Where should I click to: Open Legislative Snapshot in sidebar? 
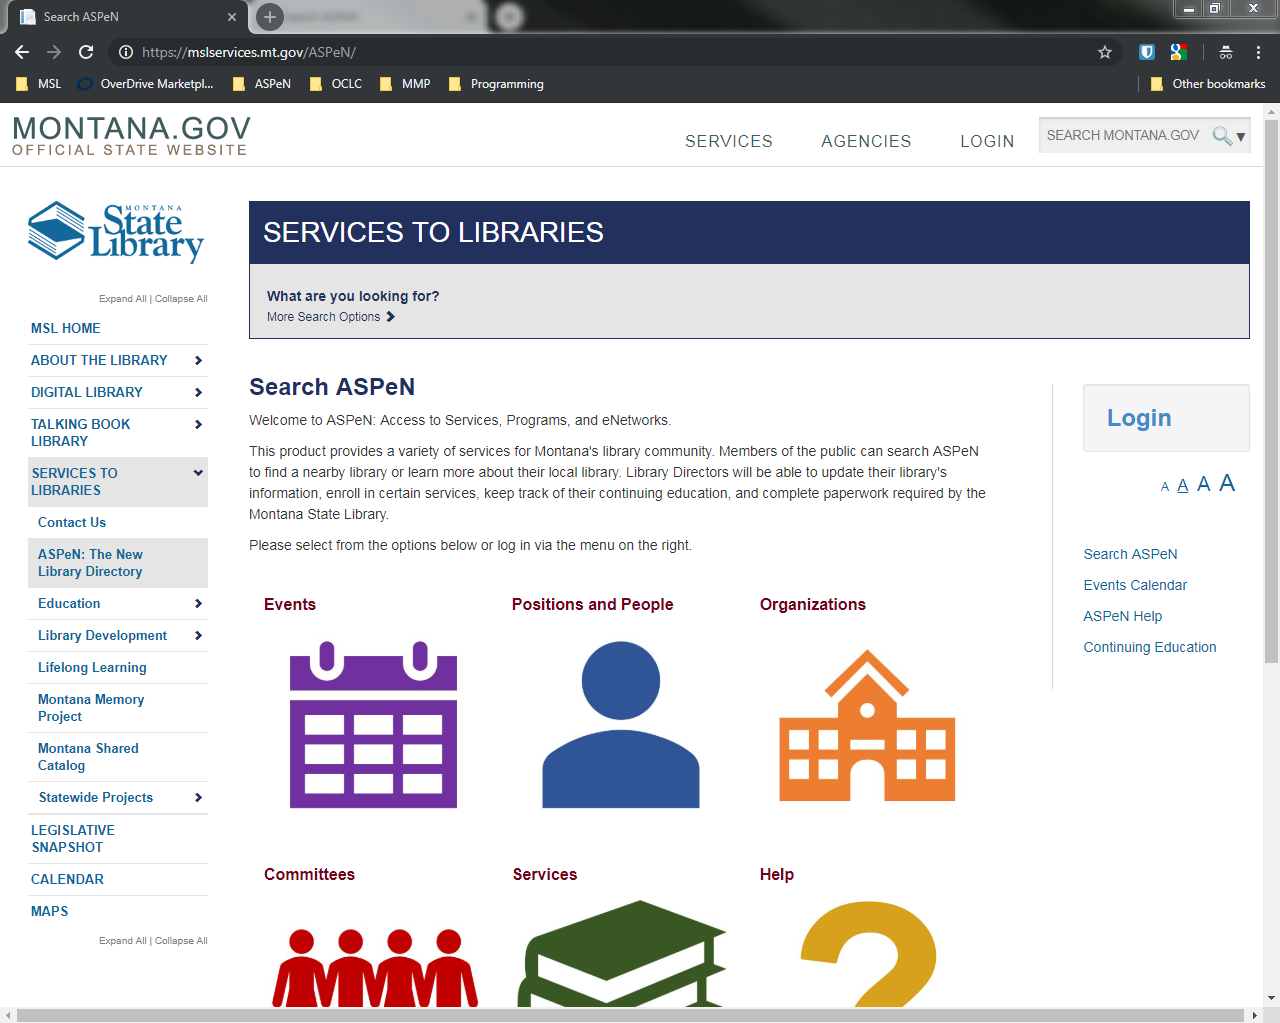click(73, 838)
